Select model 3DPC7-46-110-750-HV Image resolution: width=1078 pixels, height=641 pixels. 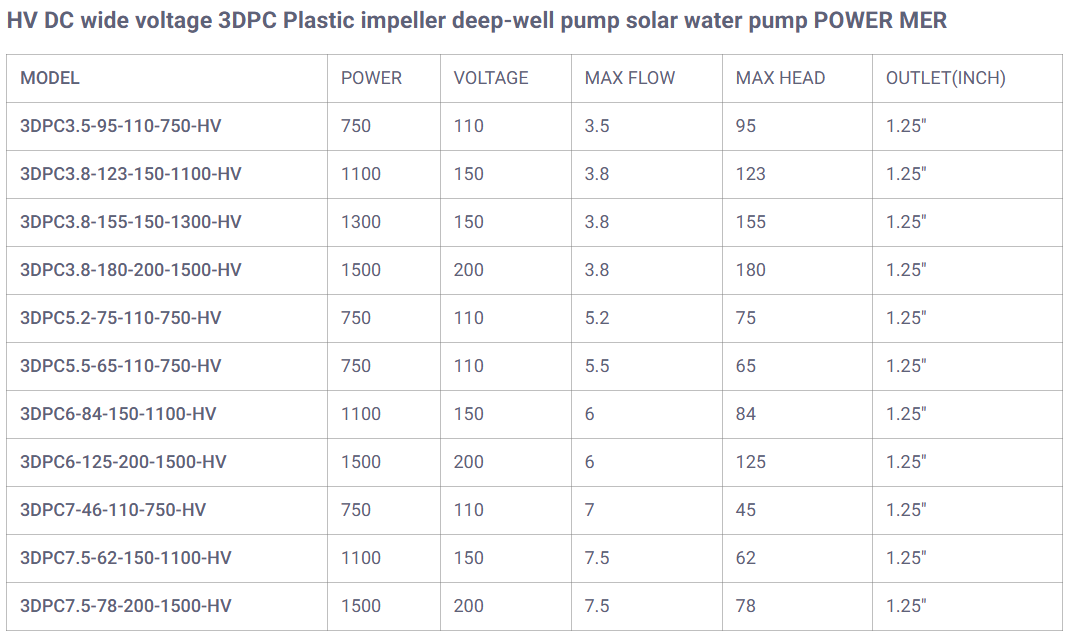tap(113, 510)
